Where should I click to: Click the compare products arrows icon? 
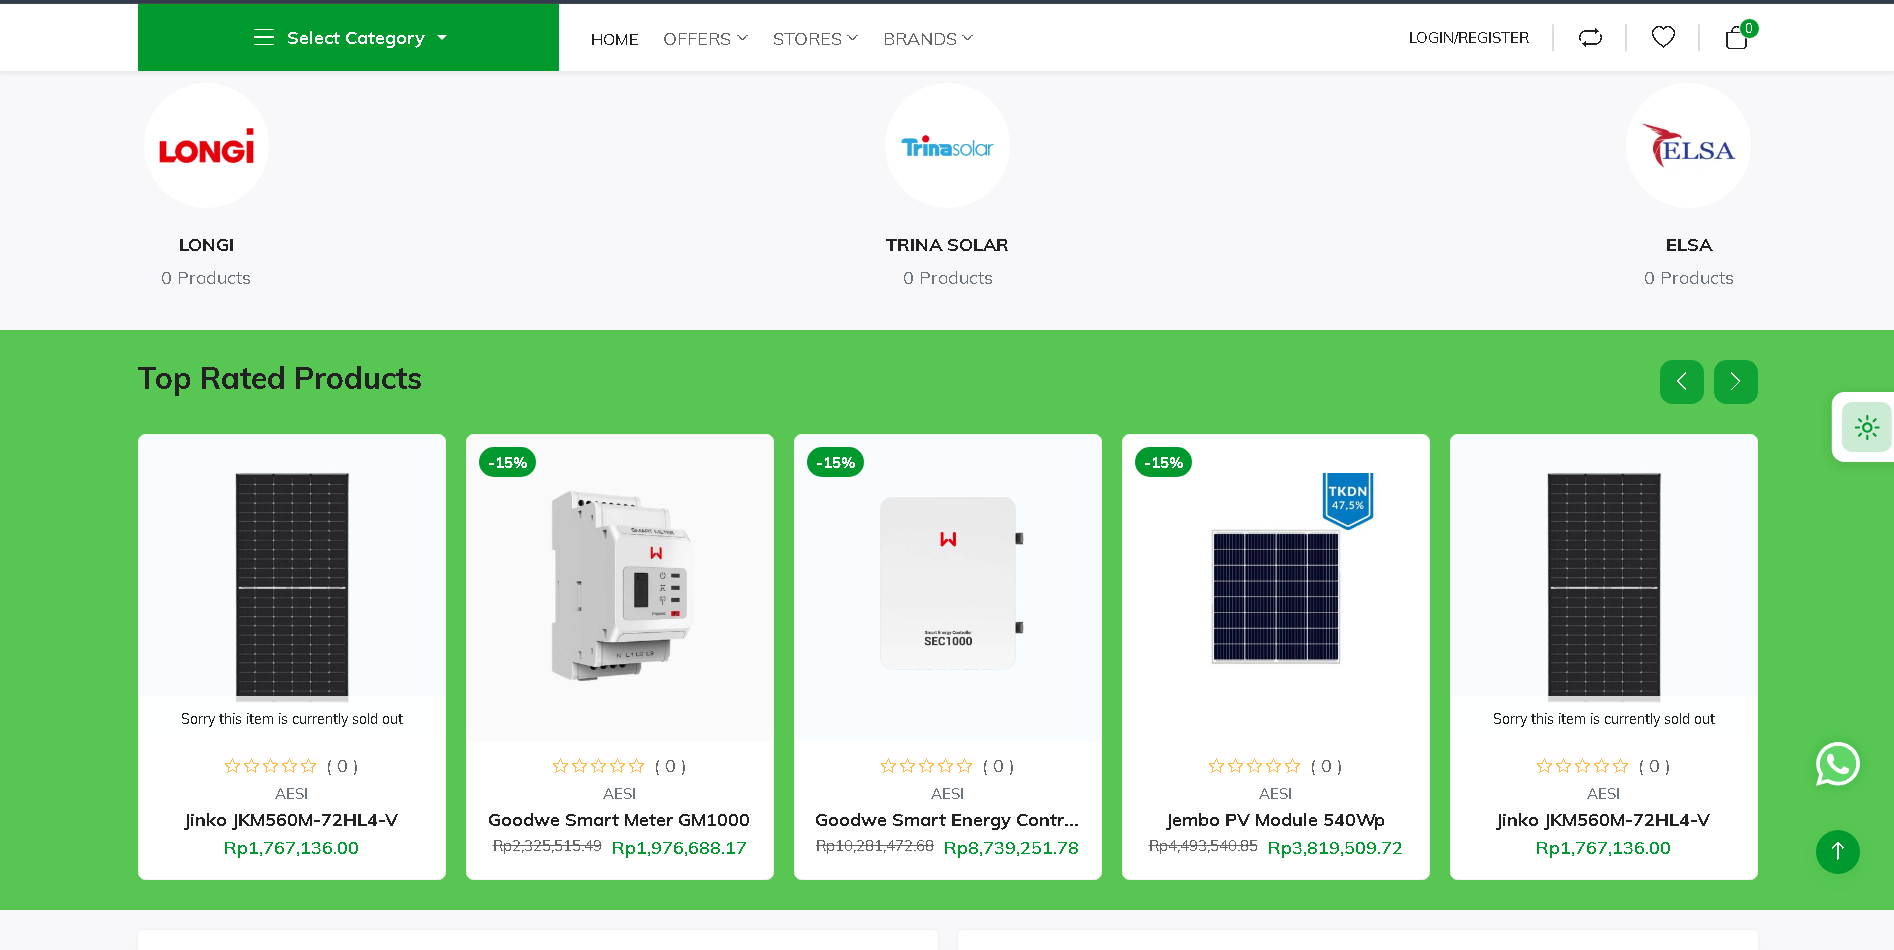pos(1590,38)
